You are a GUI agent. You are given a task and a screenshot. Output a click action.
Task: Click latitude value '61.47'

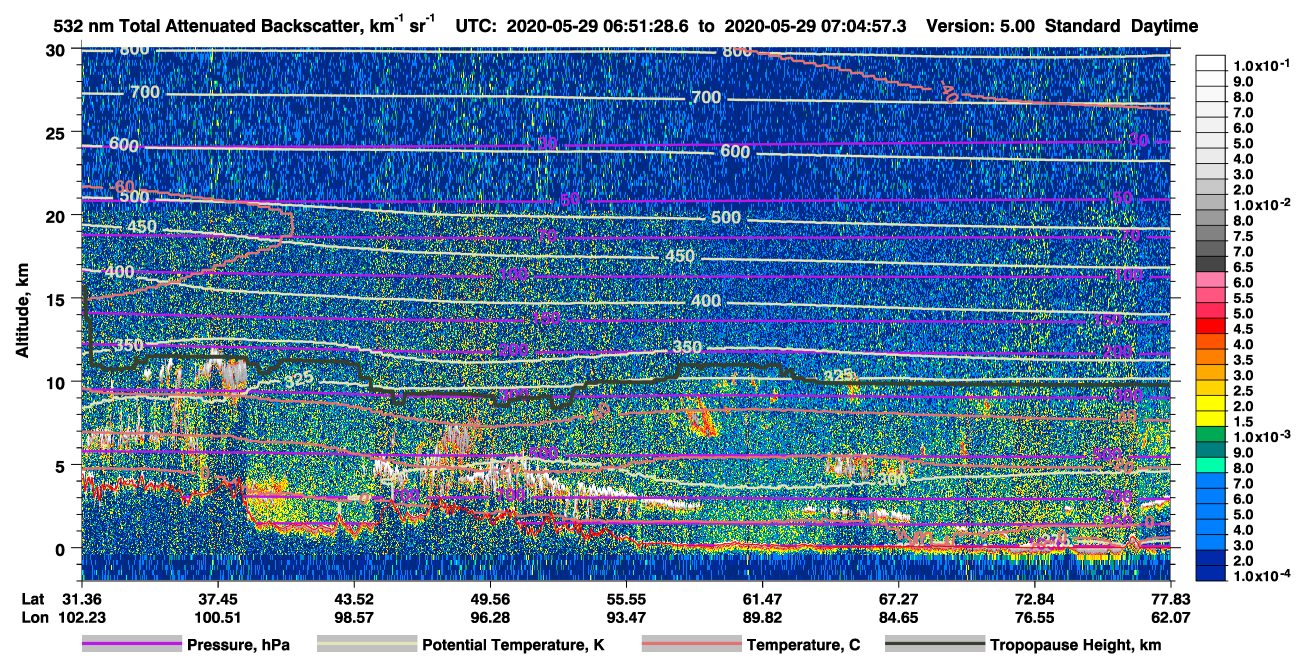pos(762,599)
